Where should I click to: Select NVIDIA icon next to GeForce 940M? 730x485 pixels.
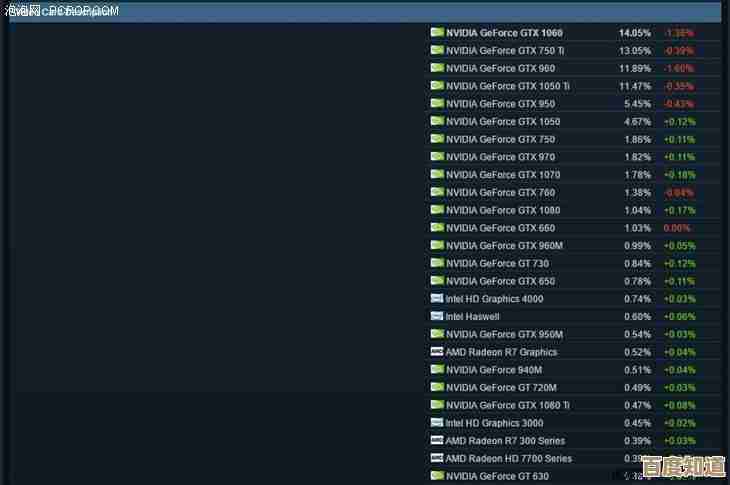click(437, 369)
